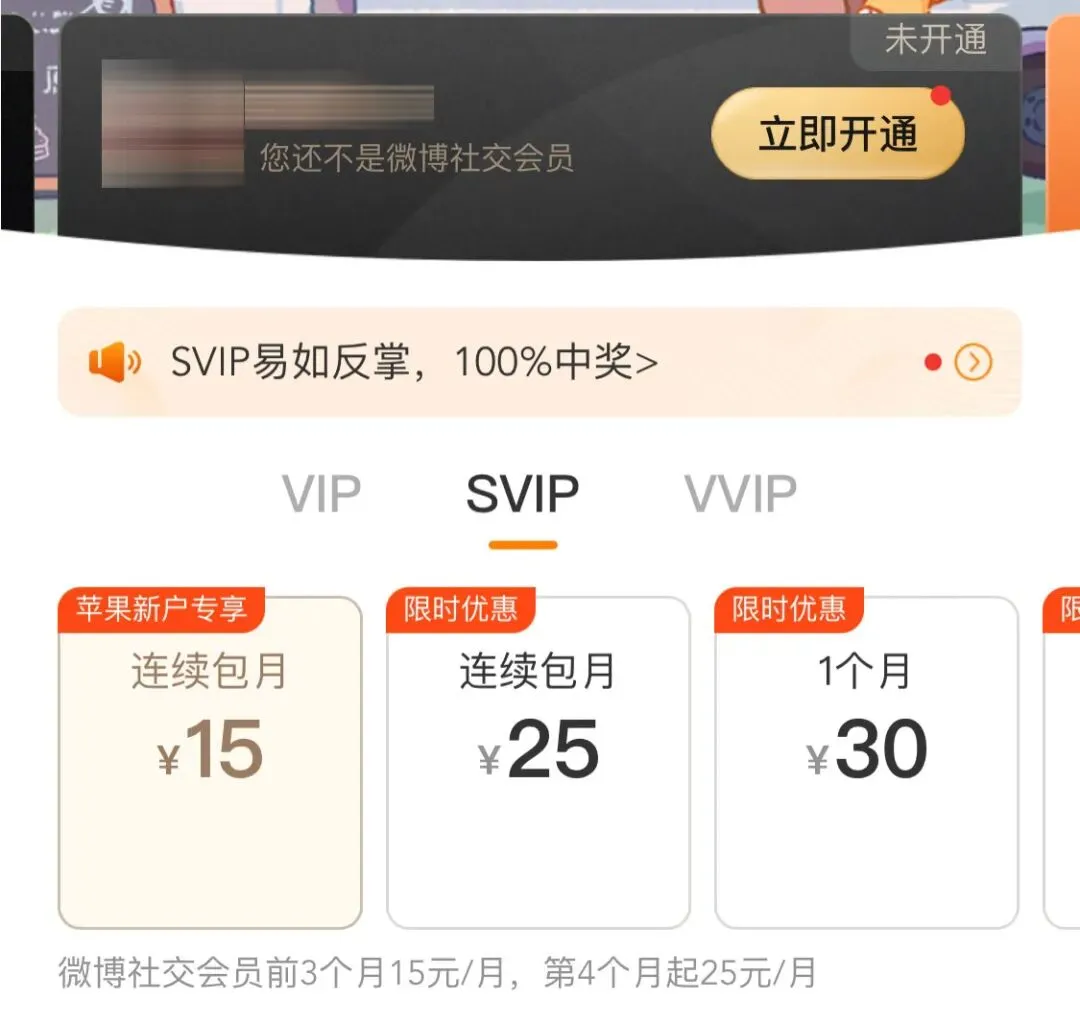Tap the 您还不是微博社交会员 text
1080x1022 pixels.
(417, 158)
